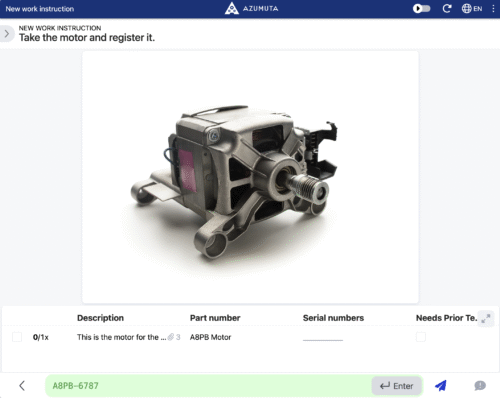Click the Part number column header
The width and height of the screenshot is (500, 398).
coord(215,318)
